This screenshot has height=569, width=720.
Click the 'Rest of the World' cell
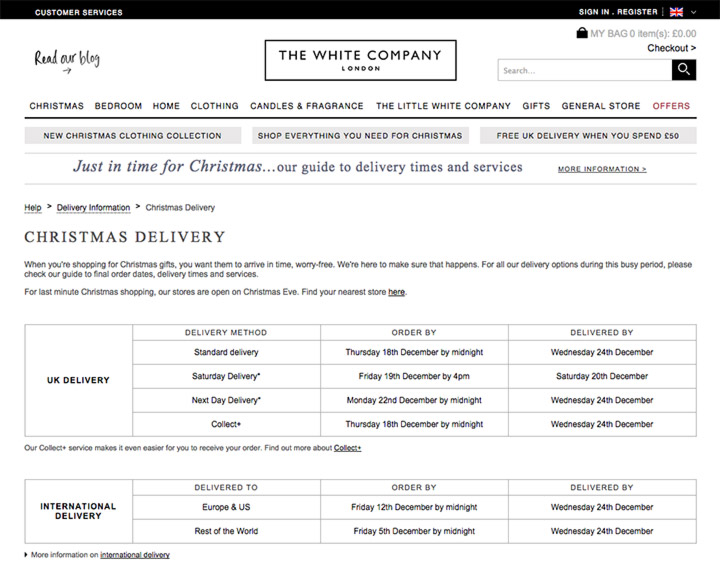click(x=226, y=531)
